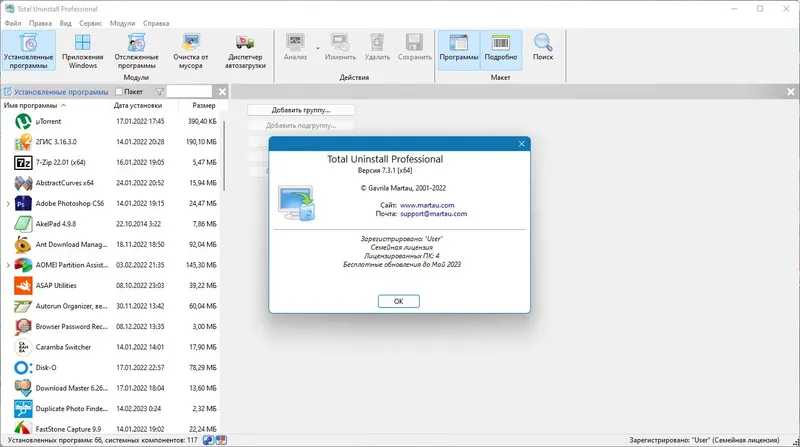Click the Добавить подгруппу button
The height and width of the screenshot is (447, 800).
click(301, 125)
